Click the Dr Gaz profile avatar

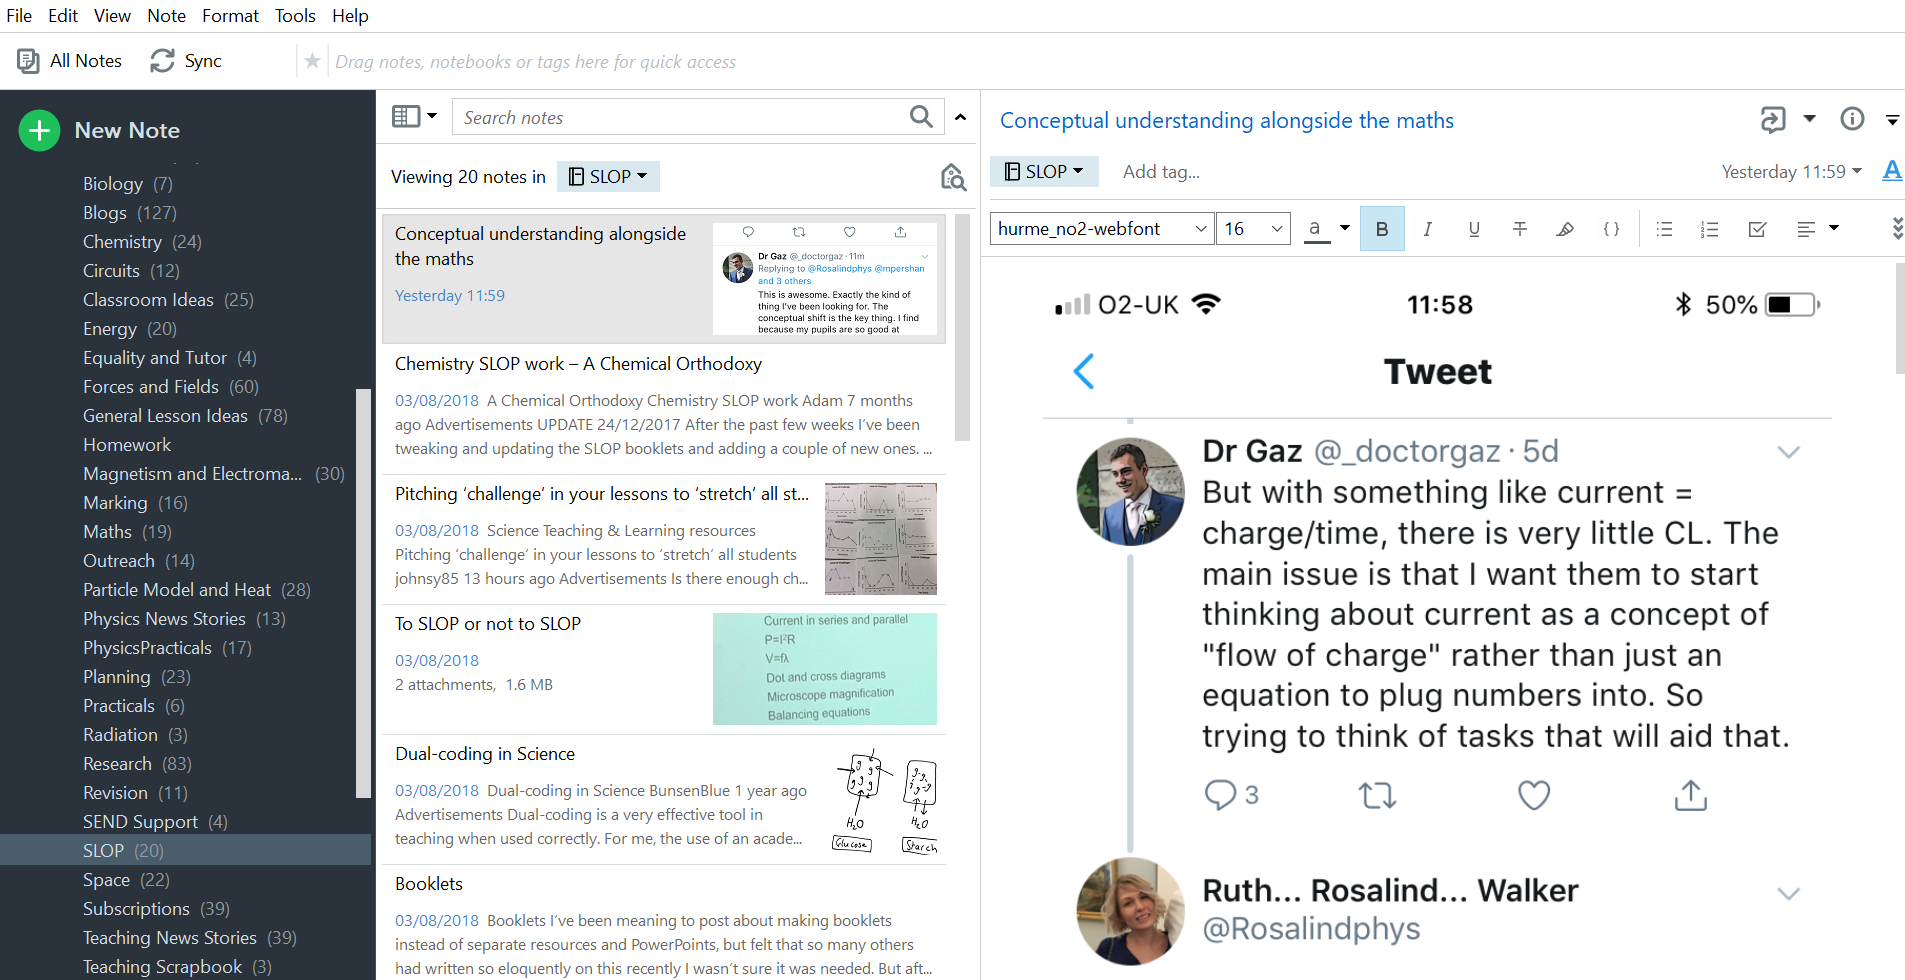point(1130,491)
